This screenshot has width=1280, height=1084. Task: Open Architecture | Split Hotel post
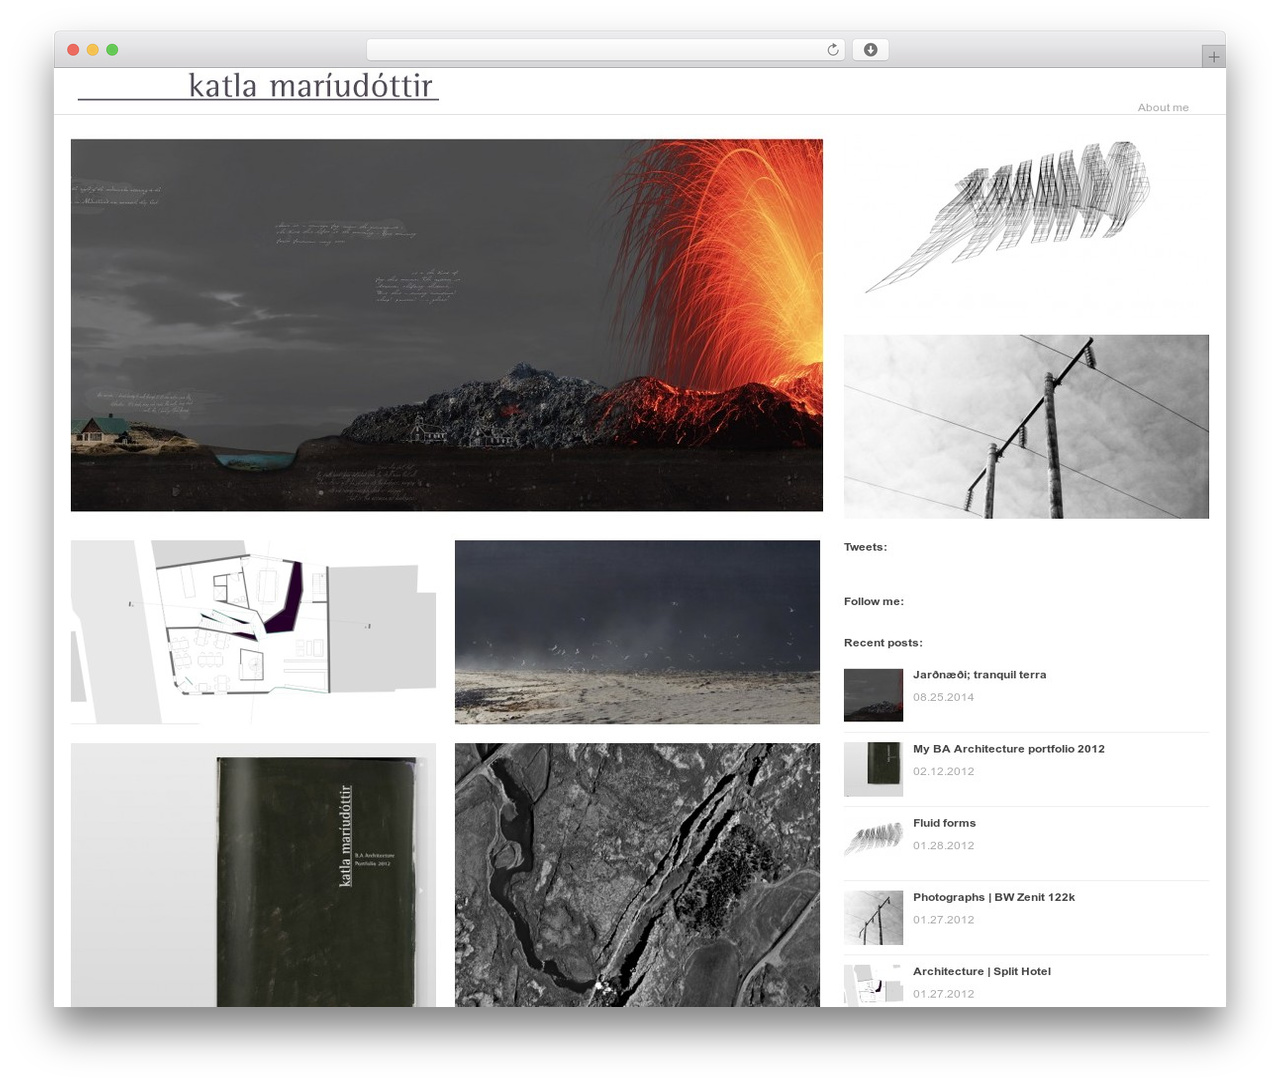click(981, 971)
